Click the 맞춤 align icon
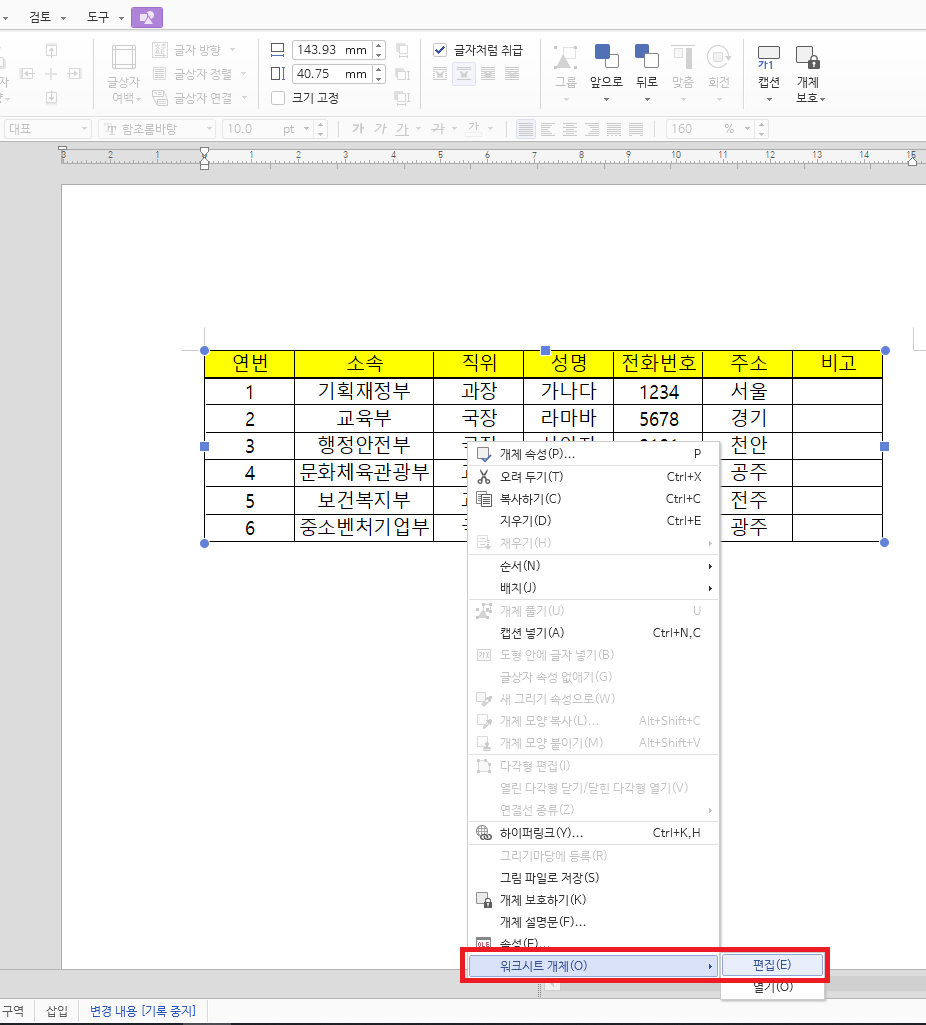This screenshot has height=1025, width=926. click(x=682, y=58)
